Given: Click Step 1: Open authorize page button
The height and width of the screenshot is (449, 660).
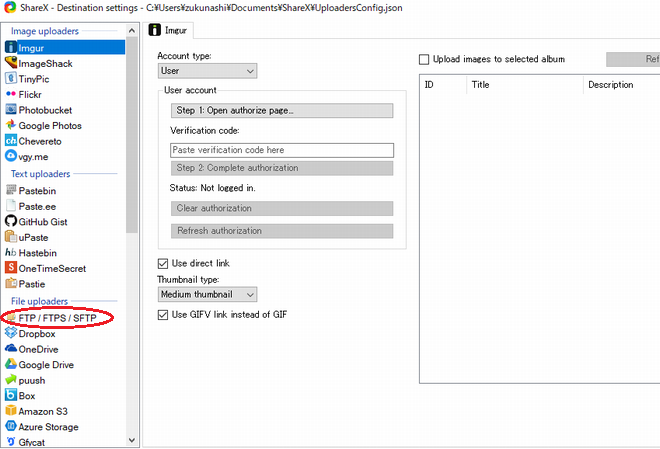Looking at the screenshot, I should [282, 111].
